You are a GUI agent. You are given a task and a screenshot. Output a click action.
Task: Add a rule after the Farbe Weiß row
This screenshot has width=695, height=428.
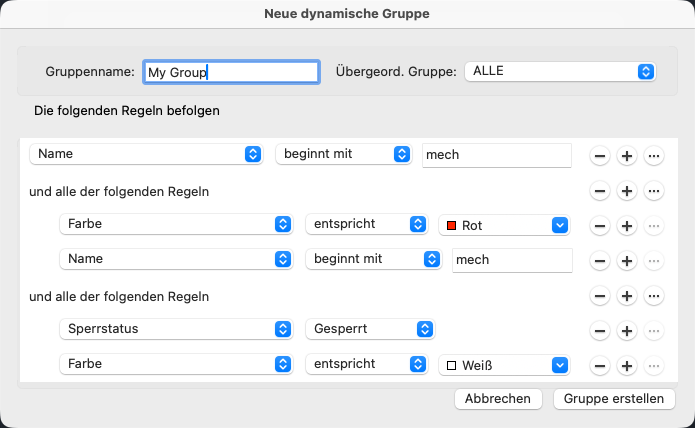click(627, 366)
